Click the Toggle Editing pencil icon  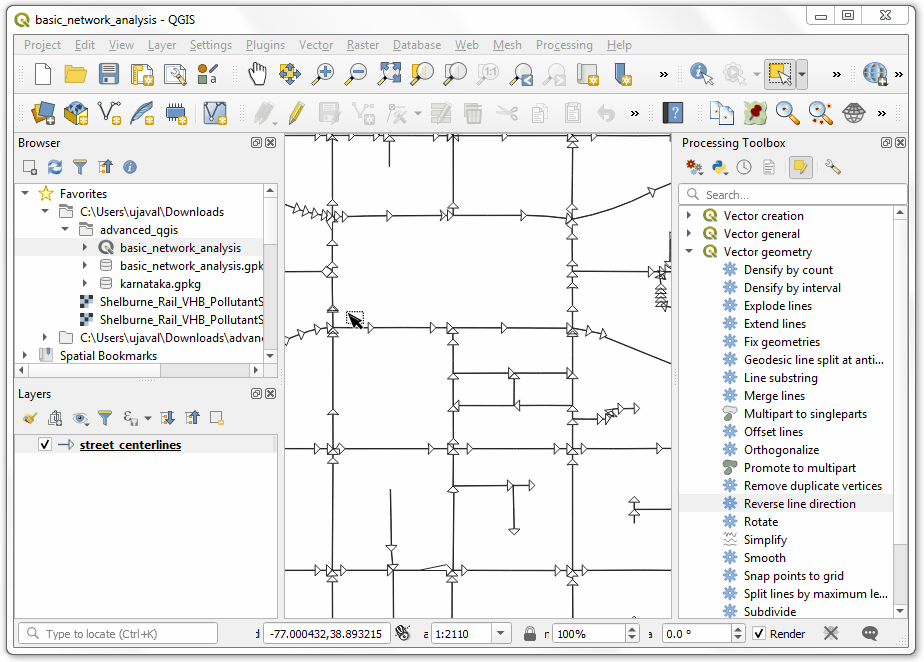click(x=296, y=113)
